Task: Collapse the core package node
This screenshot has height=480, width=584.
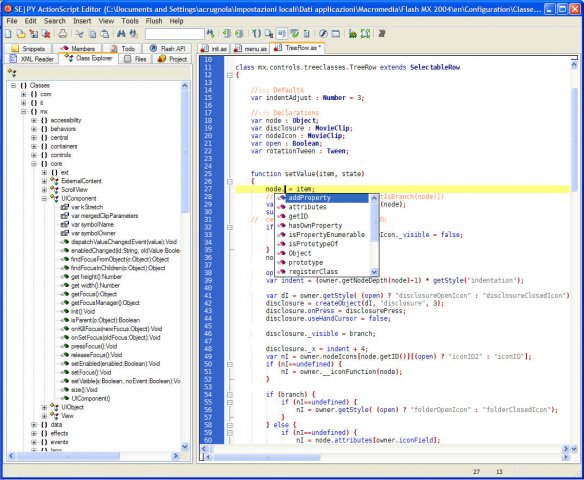Action: (x=34, y=164)
